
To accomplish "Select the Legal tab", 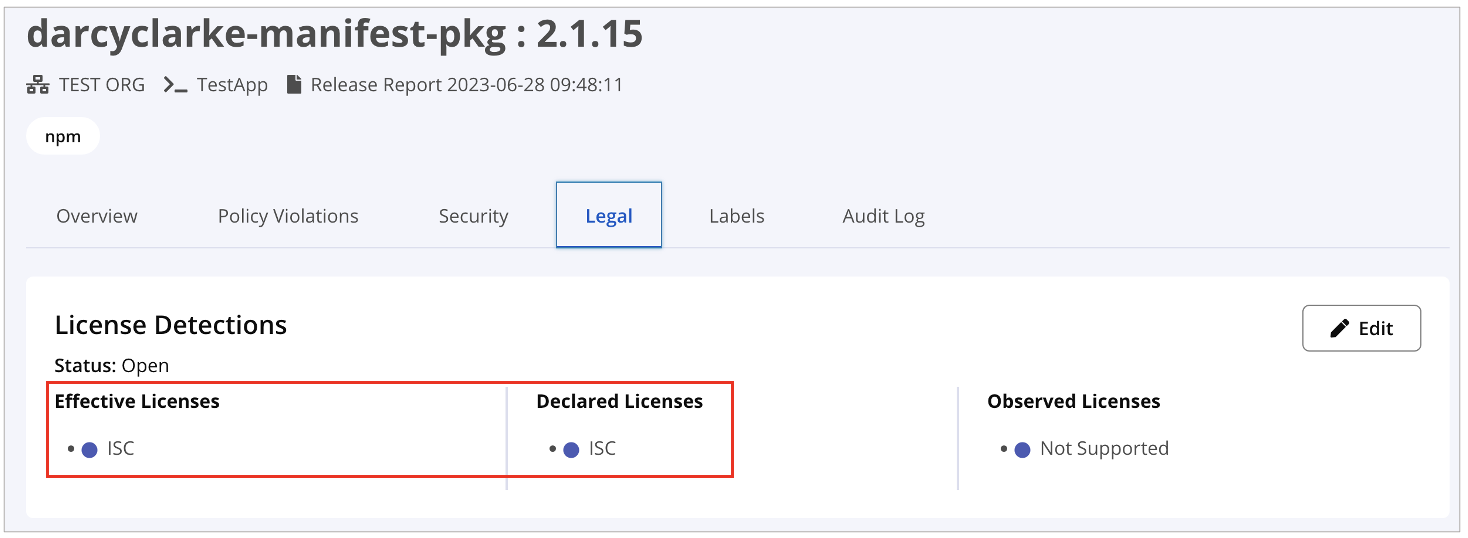I will pos(608,216).
